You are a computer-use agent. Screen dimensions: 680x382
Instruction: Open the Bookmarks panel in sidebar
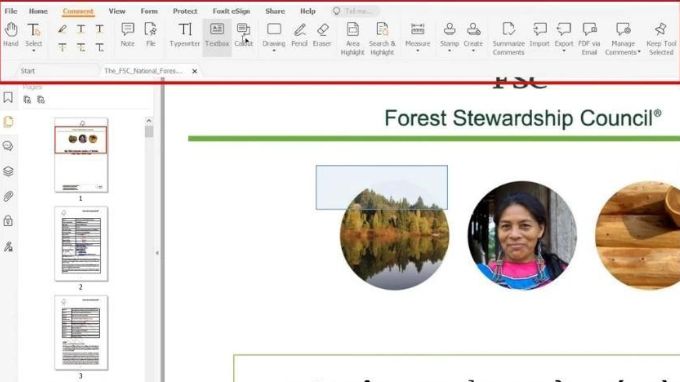click(8, 98)
